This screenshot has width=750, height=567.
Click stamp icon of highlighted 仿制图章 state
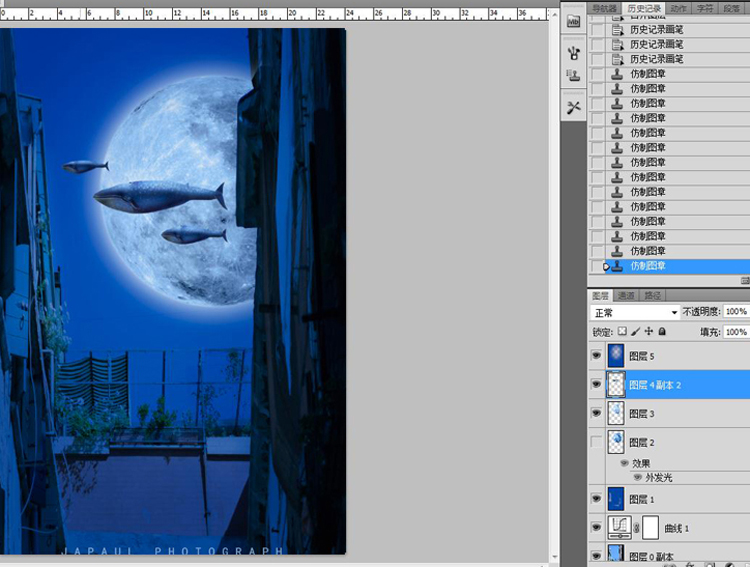[x=617, y=266]
